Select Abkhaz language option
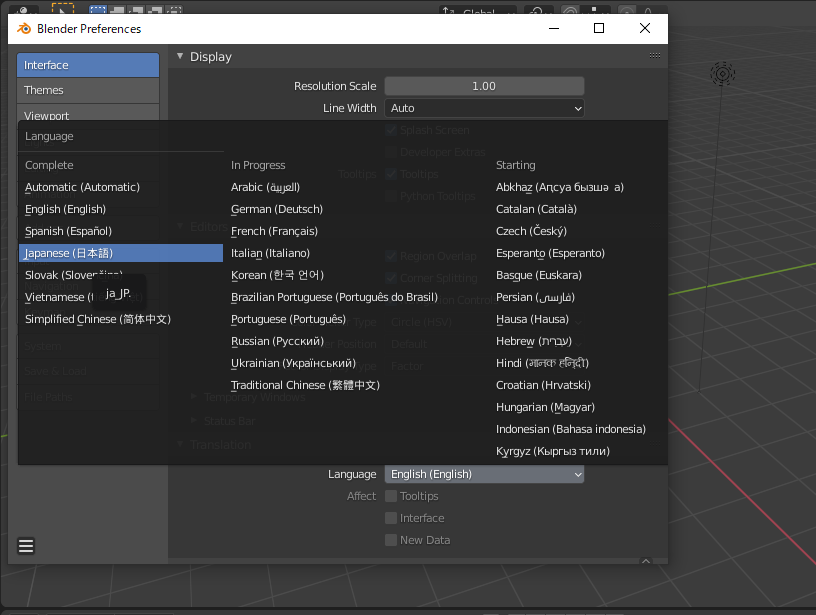Image resolution: width=816 pixels, height=615 pixels. (559, 187)
